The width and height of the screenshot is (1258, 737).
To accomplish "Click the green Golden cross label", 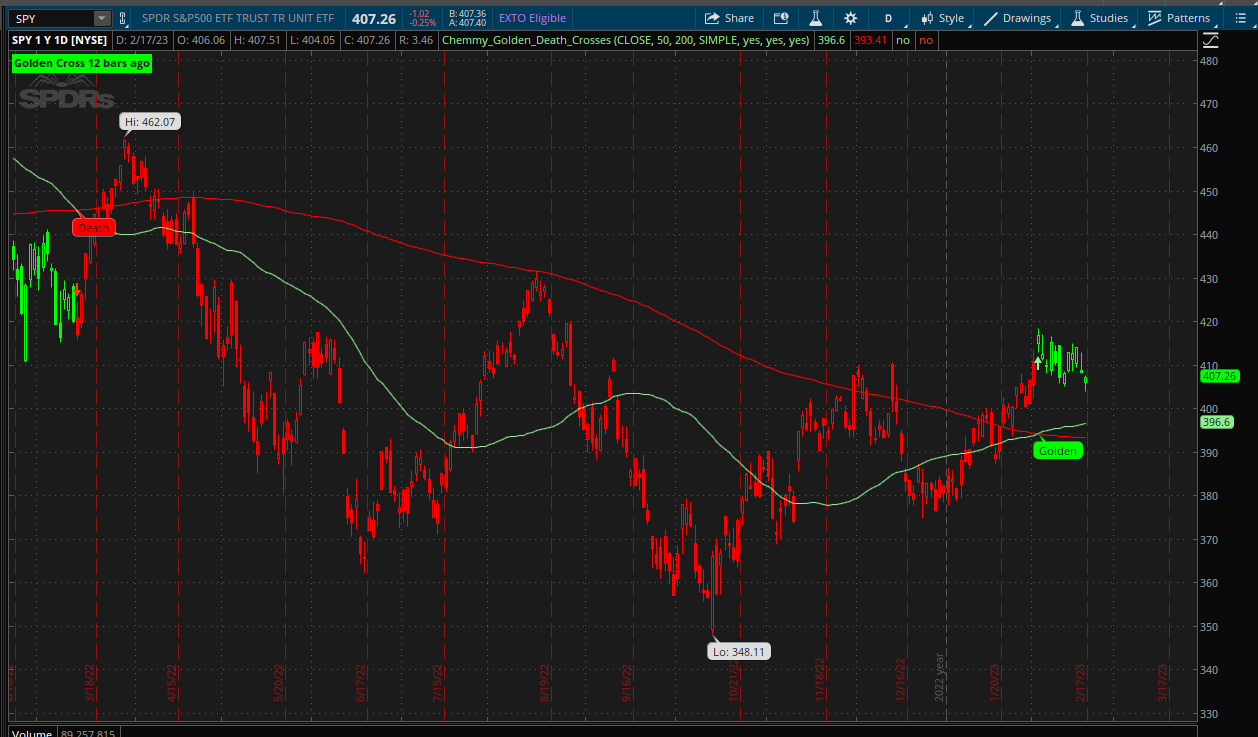I will pos(1057,451).
